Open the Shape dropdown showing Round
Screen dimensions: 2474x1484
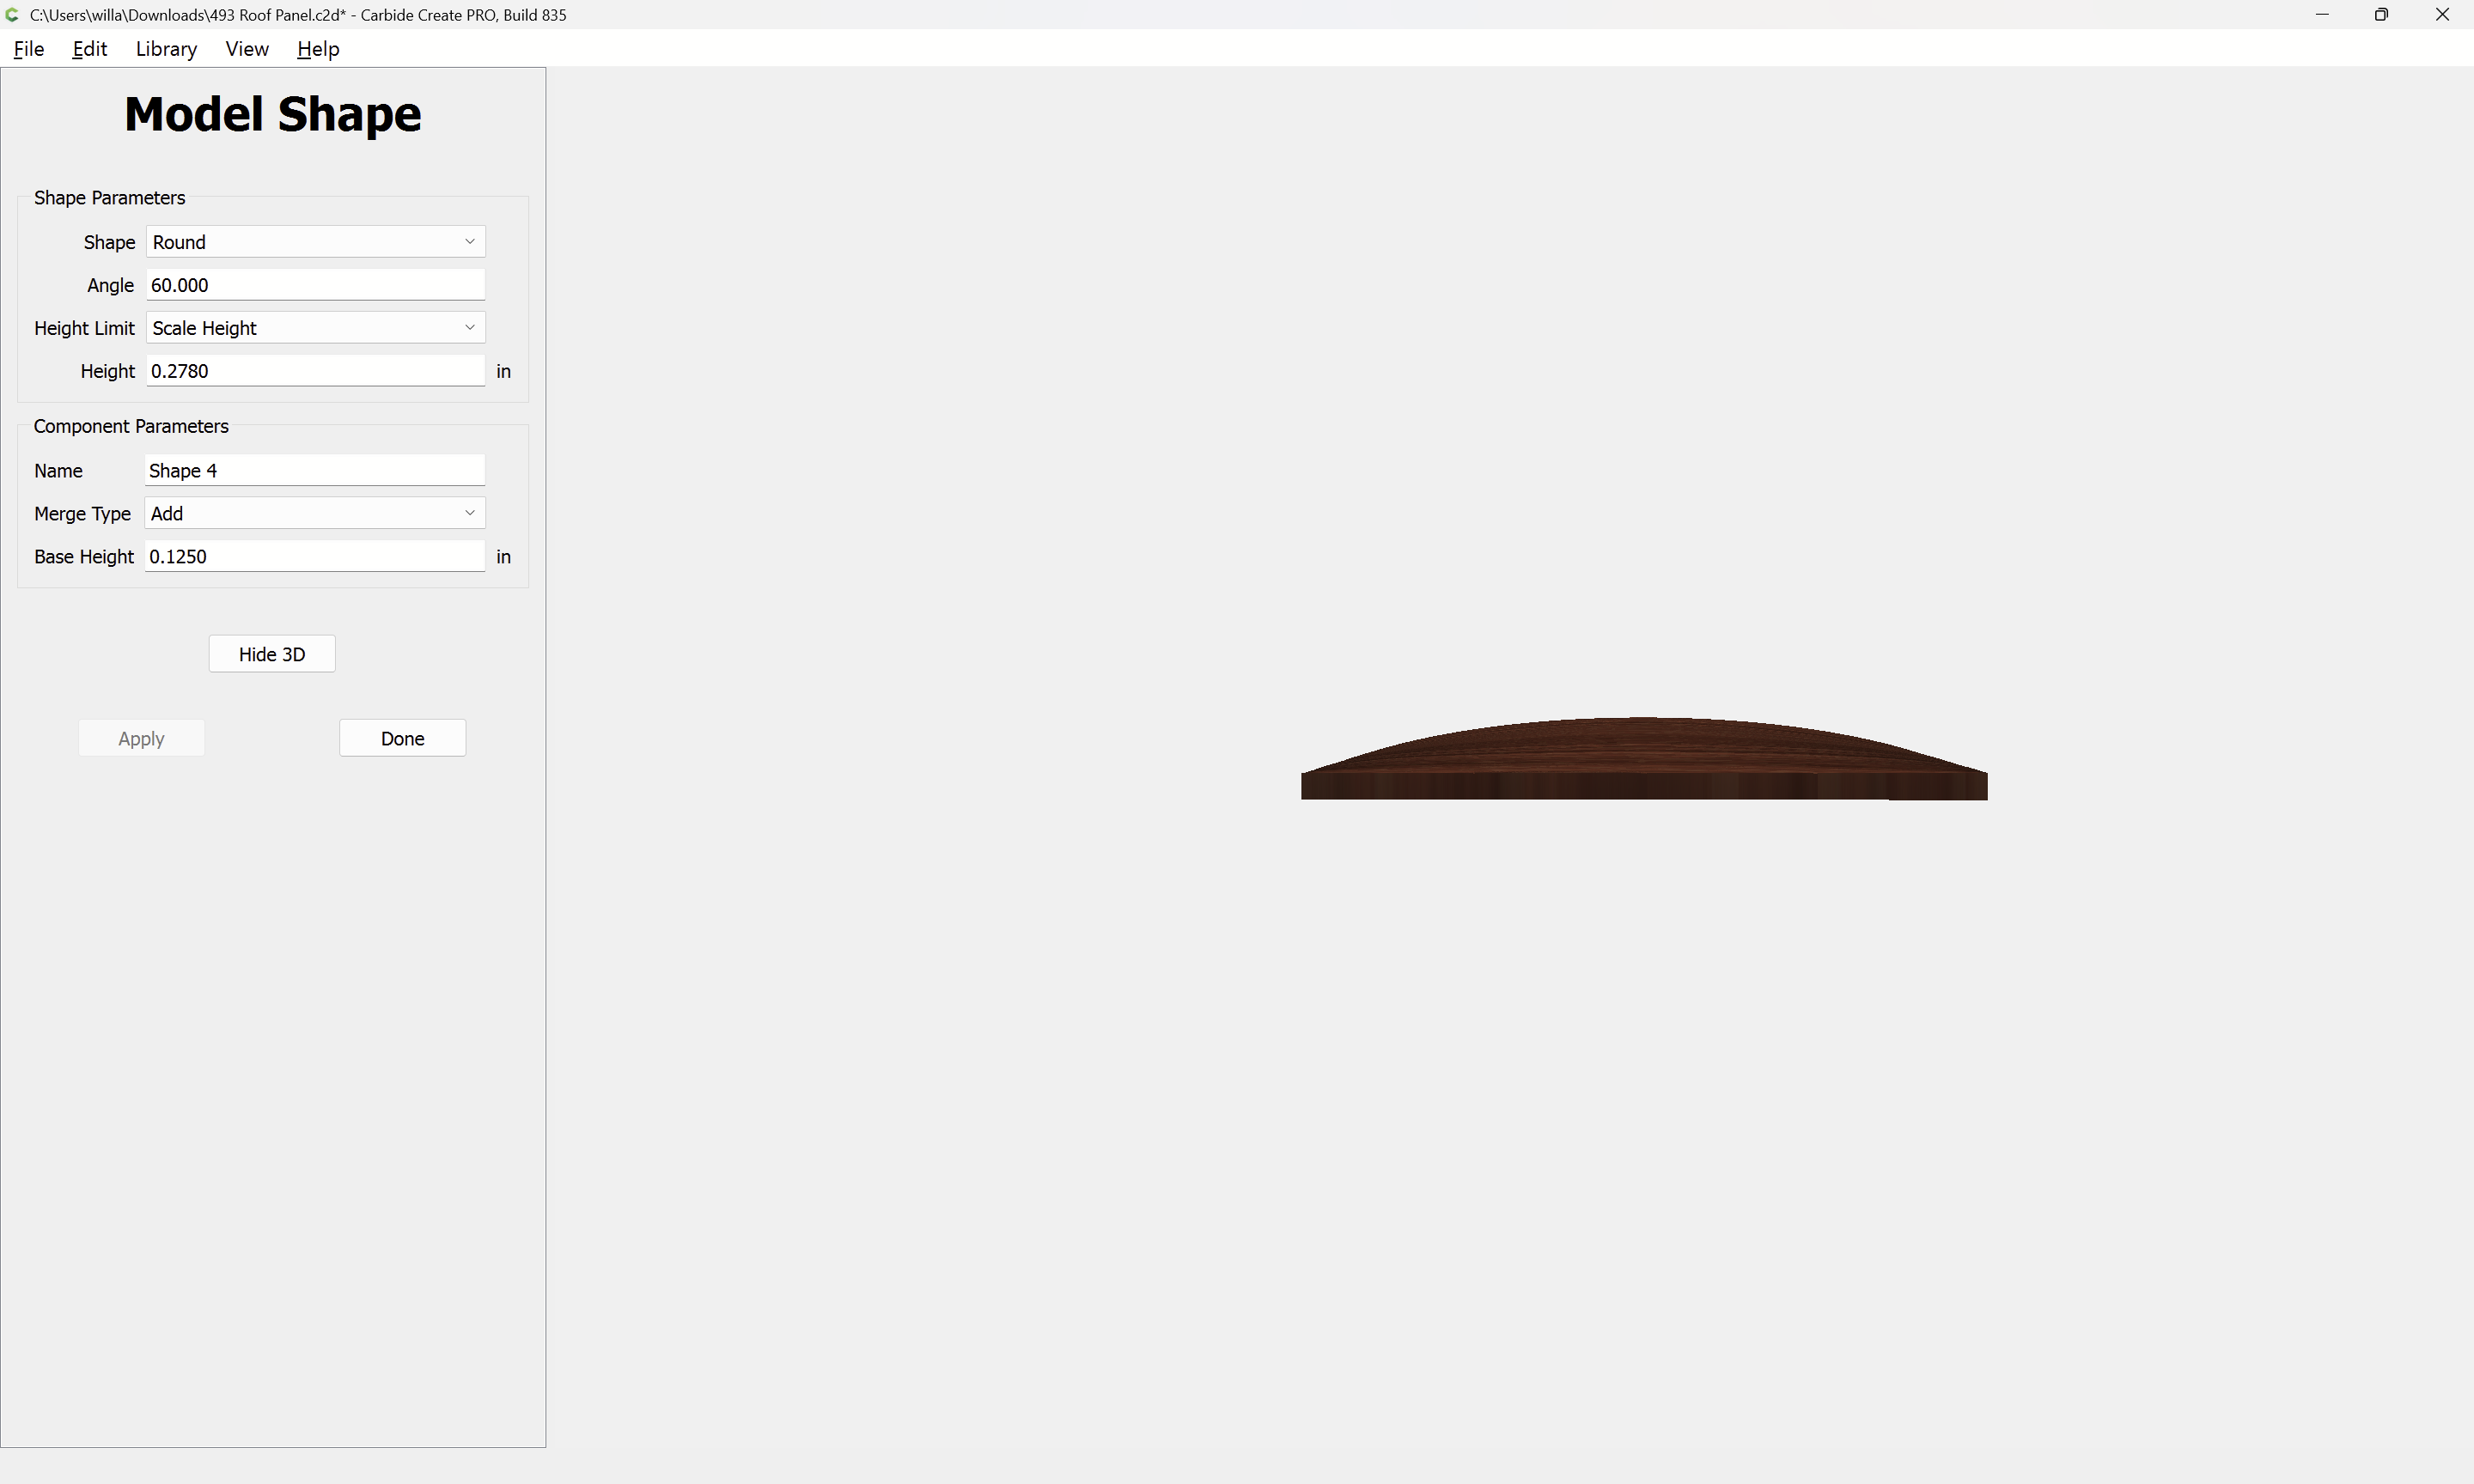pyautogui.click(x=315, y=242)
